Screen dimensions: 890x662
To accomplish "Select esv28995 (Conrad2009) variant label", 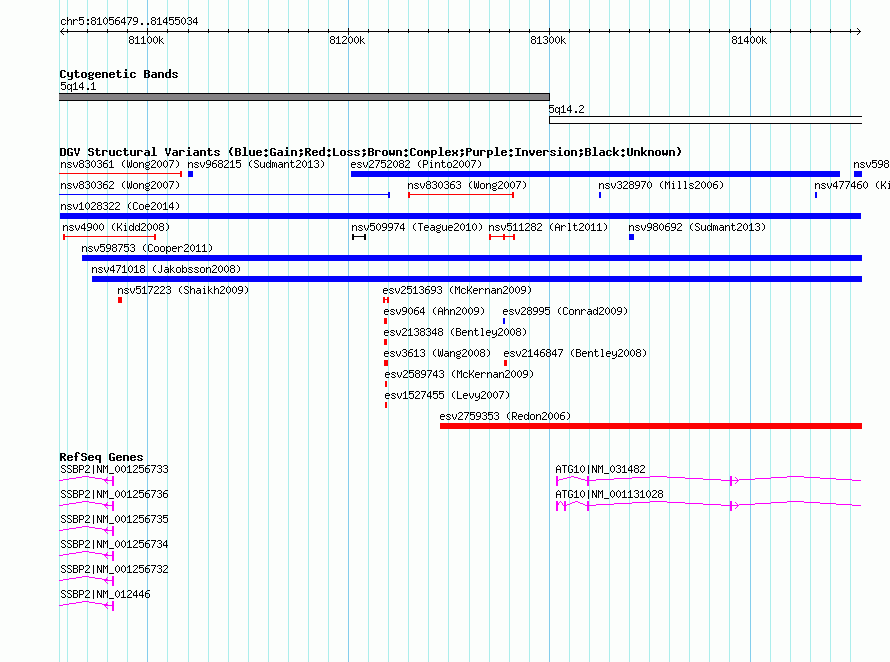I will coord(565,311).
